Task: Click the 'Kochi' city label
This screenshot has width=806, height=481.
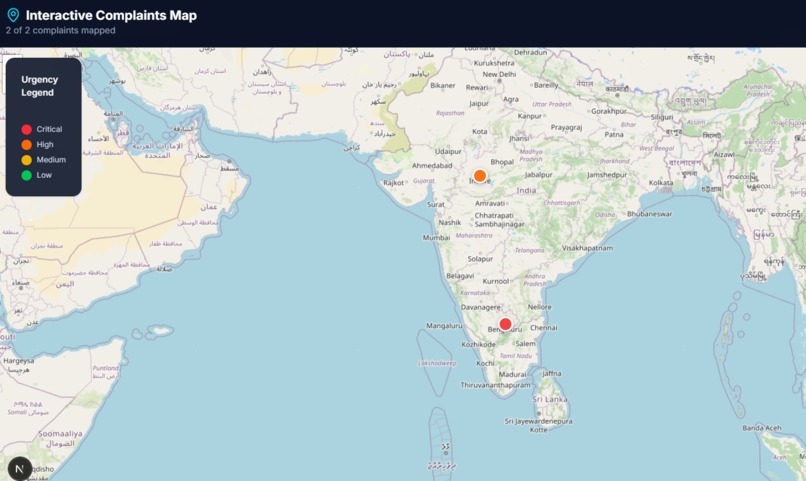Action: pos(485,363)
